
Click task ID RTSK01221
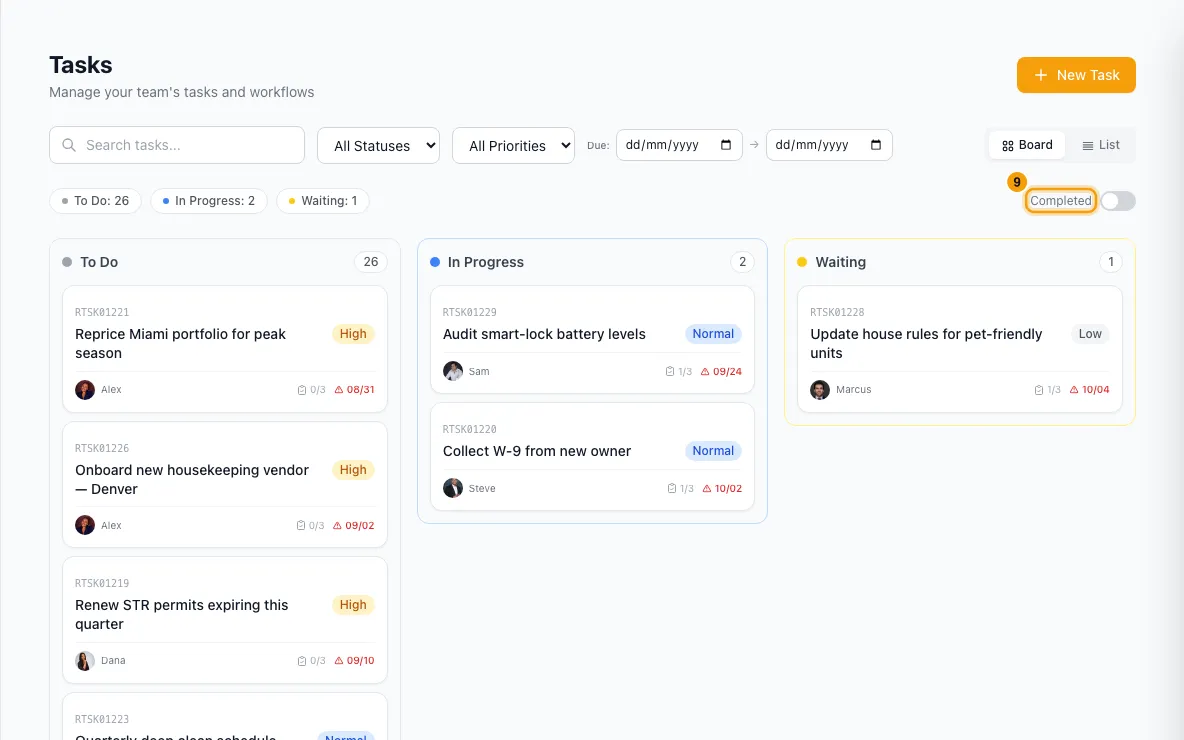pyautogui.click(x=102, y=312)
